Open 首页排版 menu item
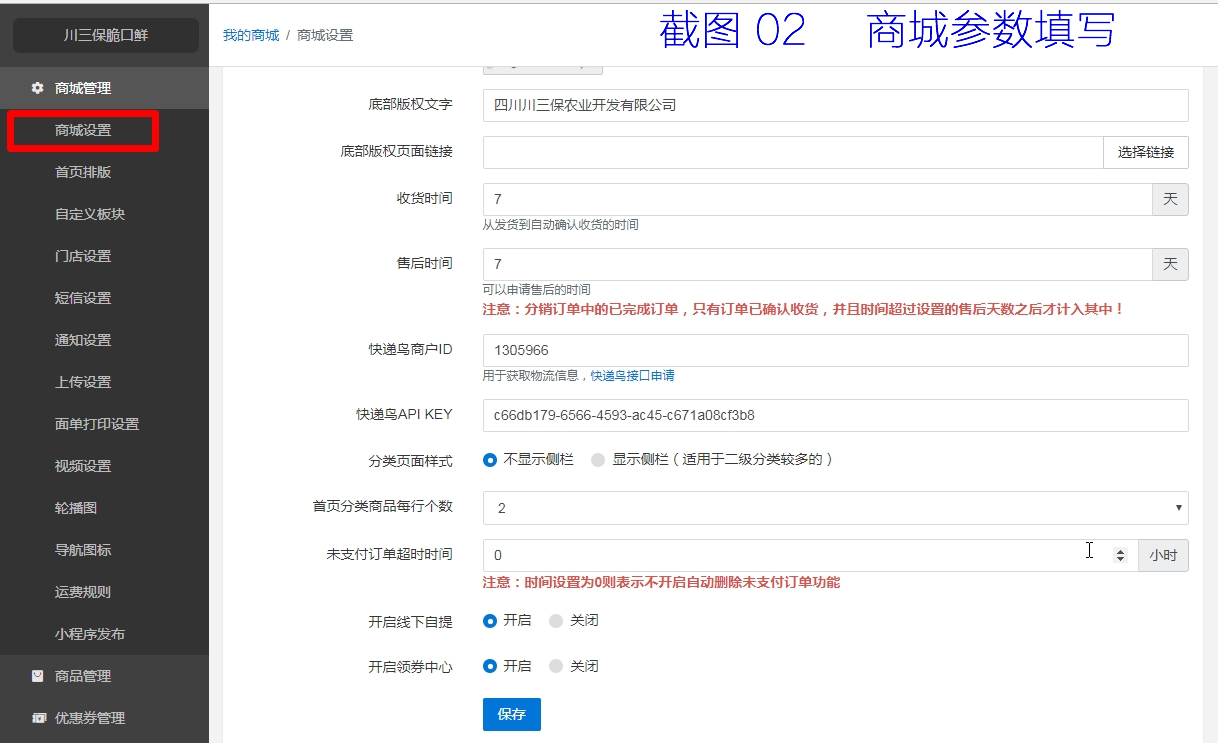Viewport: 1218px width, 743px height. click(83, 172)
